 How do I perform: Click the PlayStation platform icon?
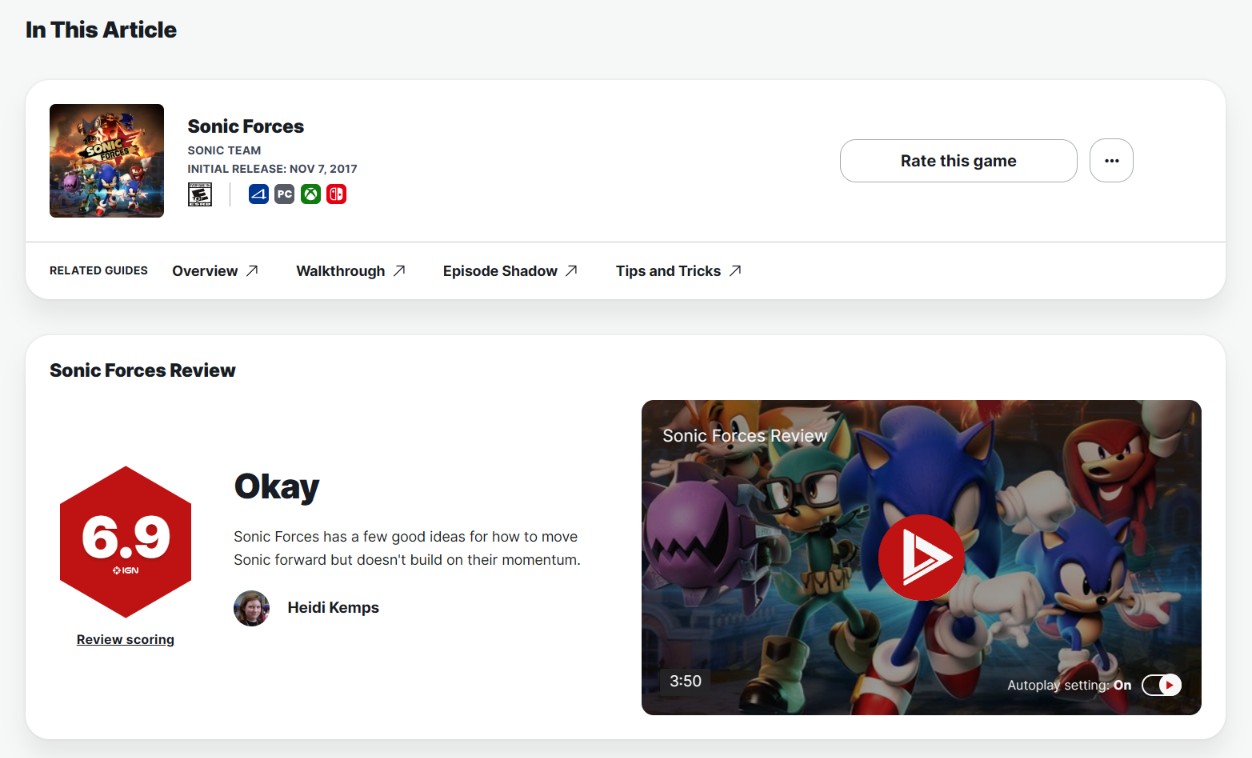coord(258,194)
